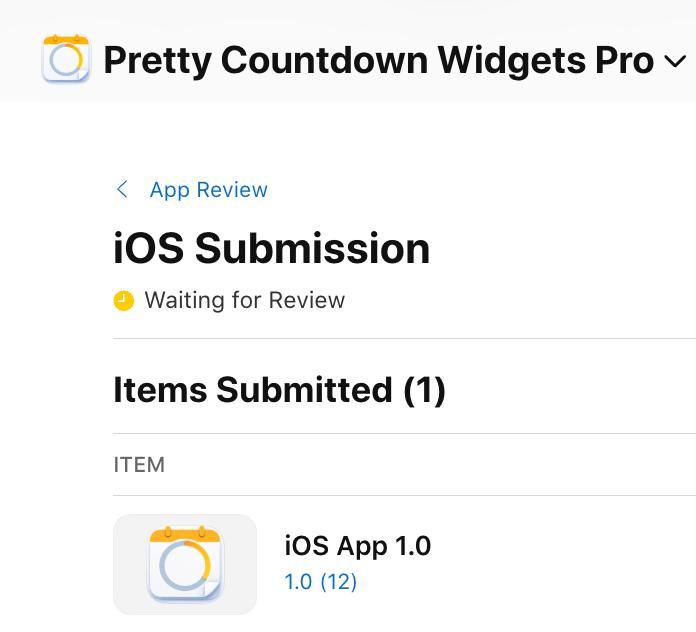Click the word Submission in the page heading
The height and width of the screenshot is (632, 696).
(312, 248)
